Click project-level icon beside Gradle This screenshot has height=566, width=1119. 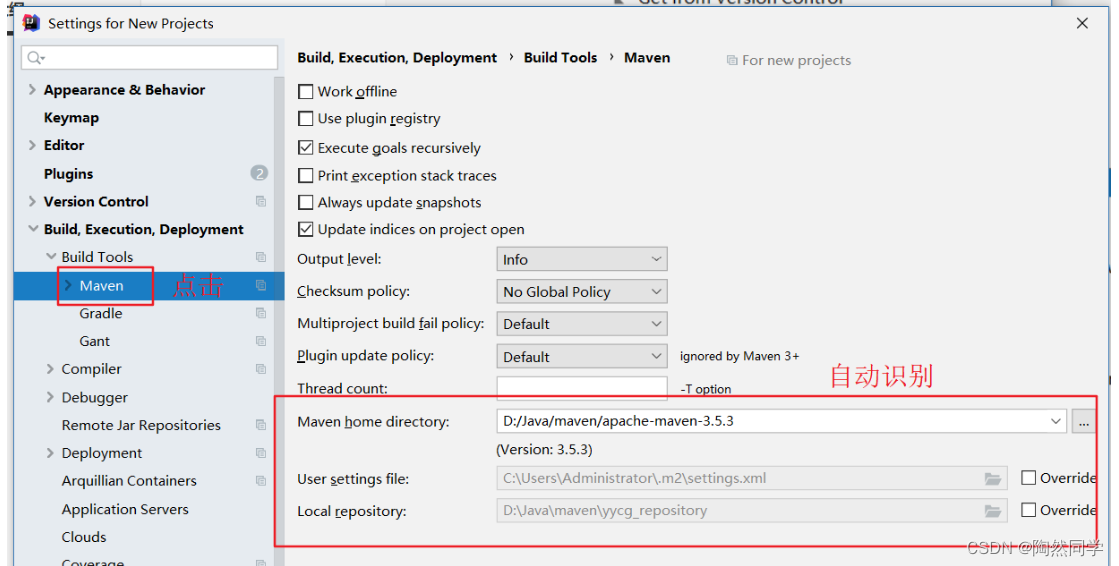(260, 313)
